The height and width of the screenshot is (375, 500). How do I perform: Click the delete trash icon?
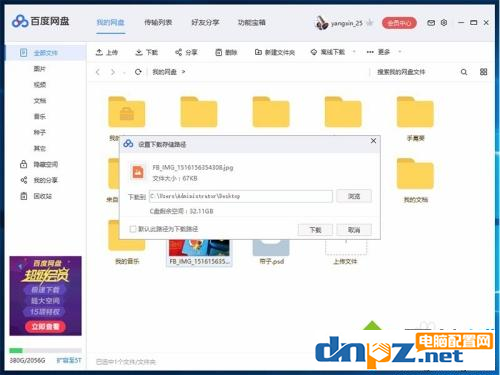219,52
